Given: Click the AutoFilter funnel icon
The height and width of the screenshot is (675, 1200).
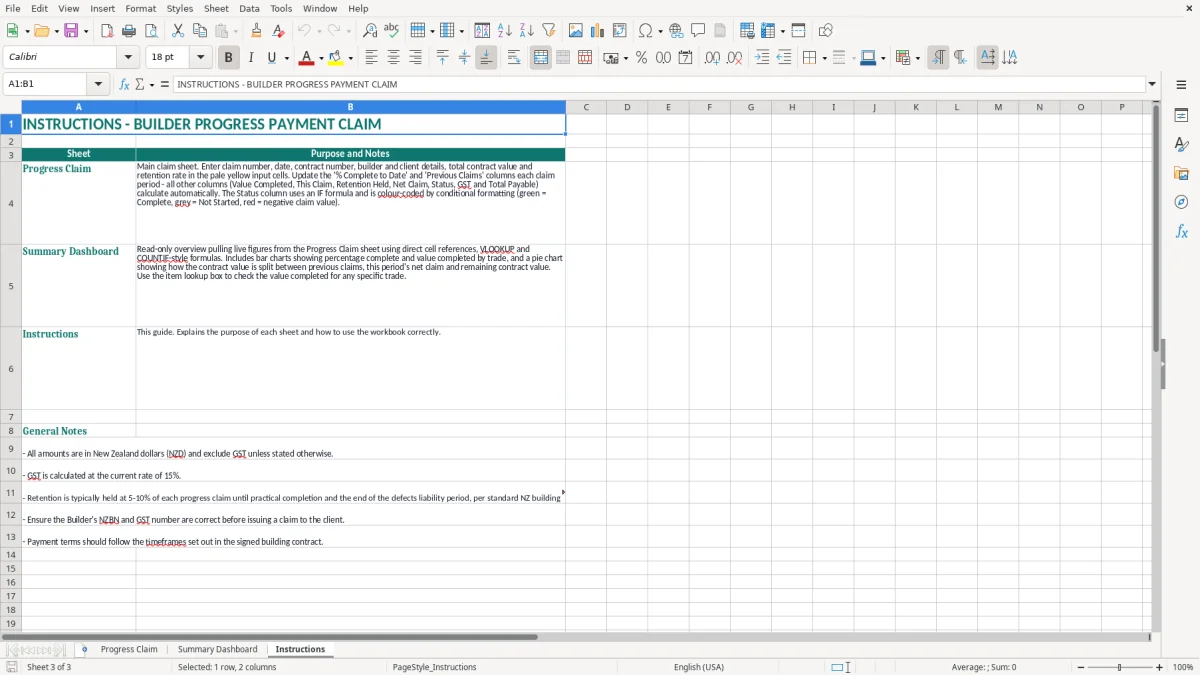Looking at the screenshot, I should (549, 30).
